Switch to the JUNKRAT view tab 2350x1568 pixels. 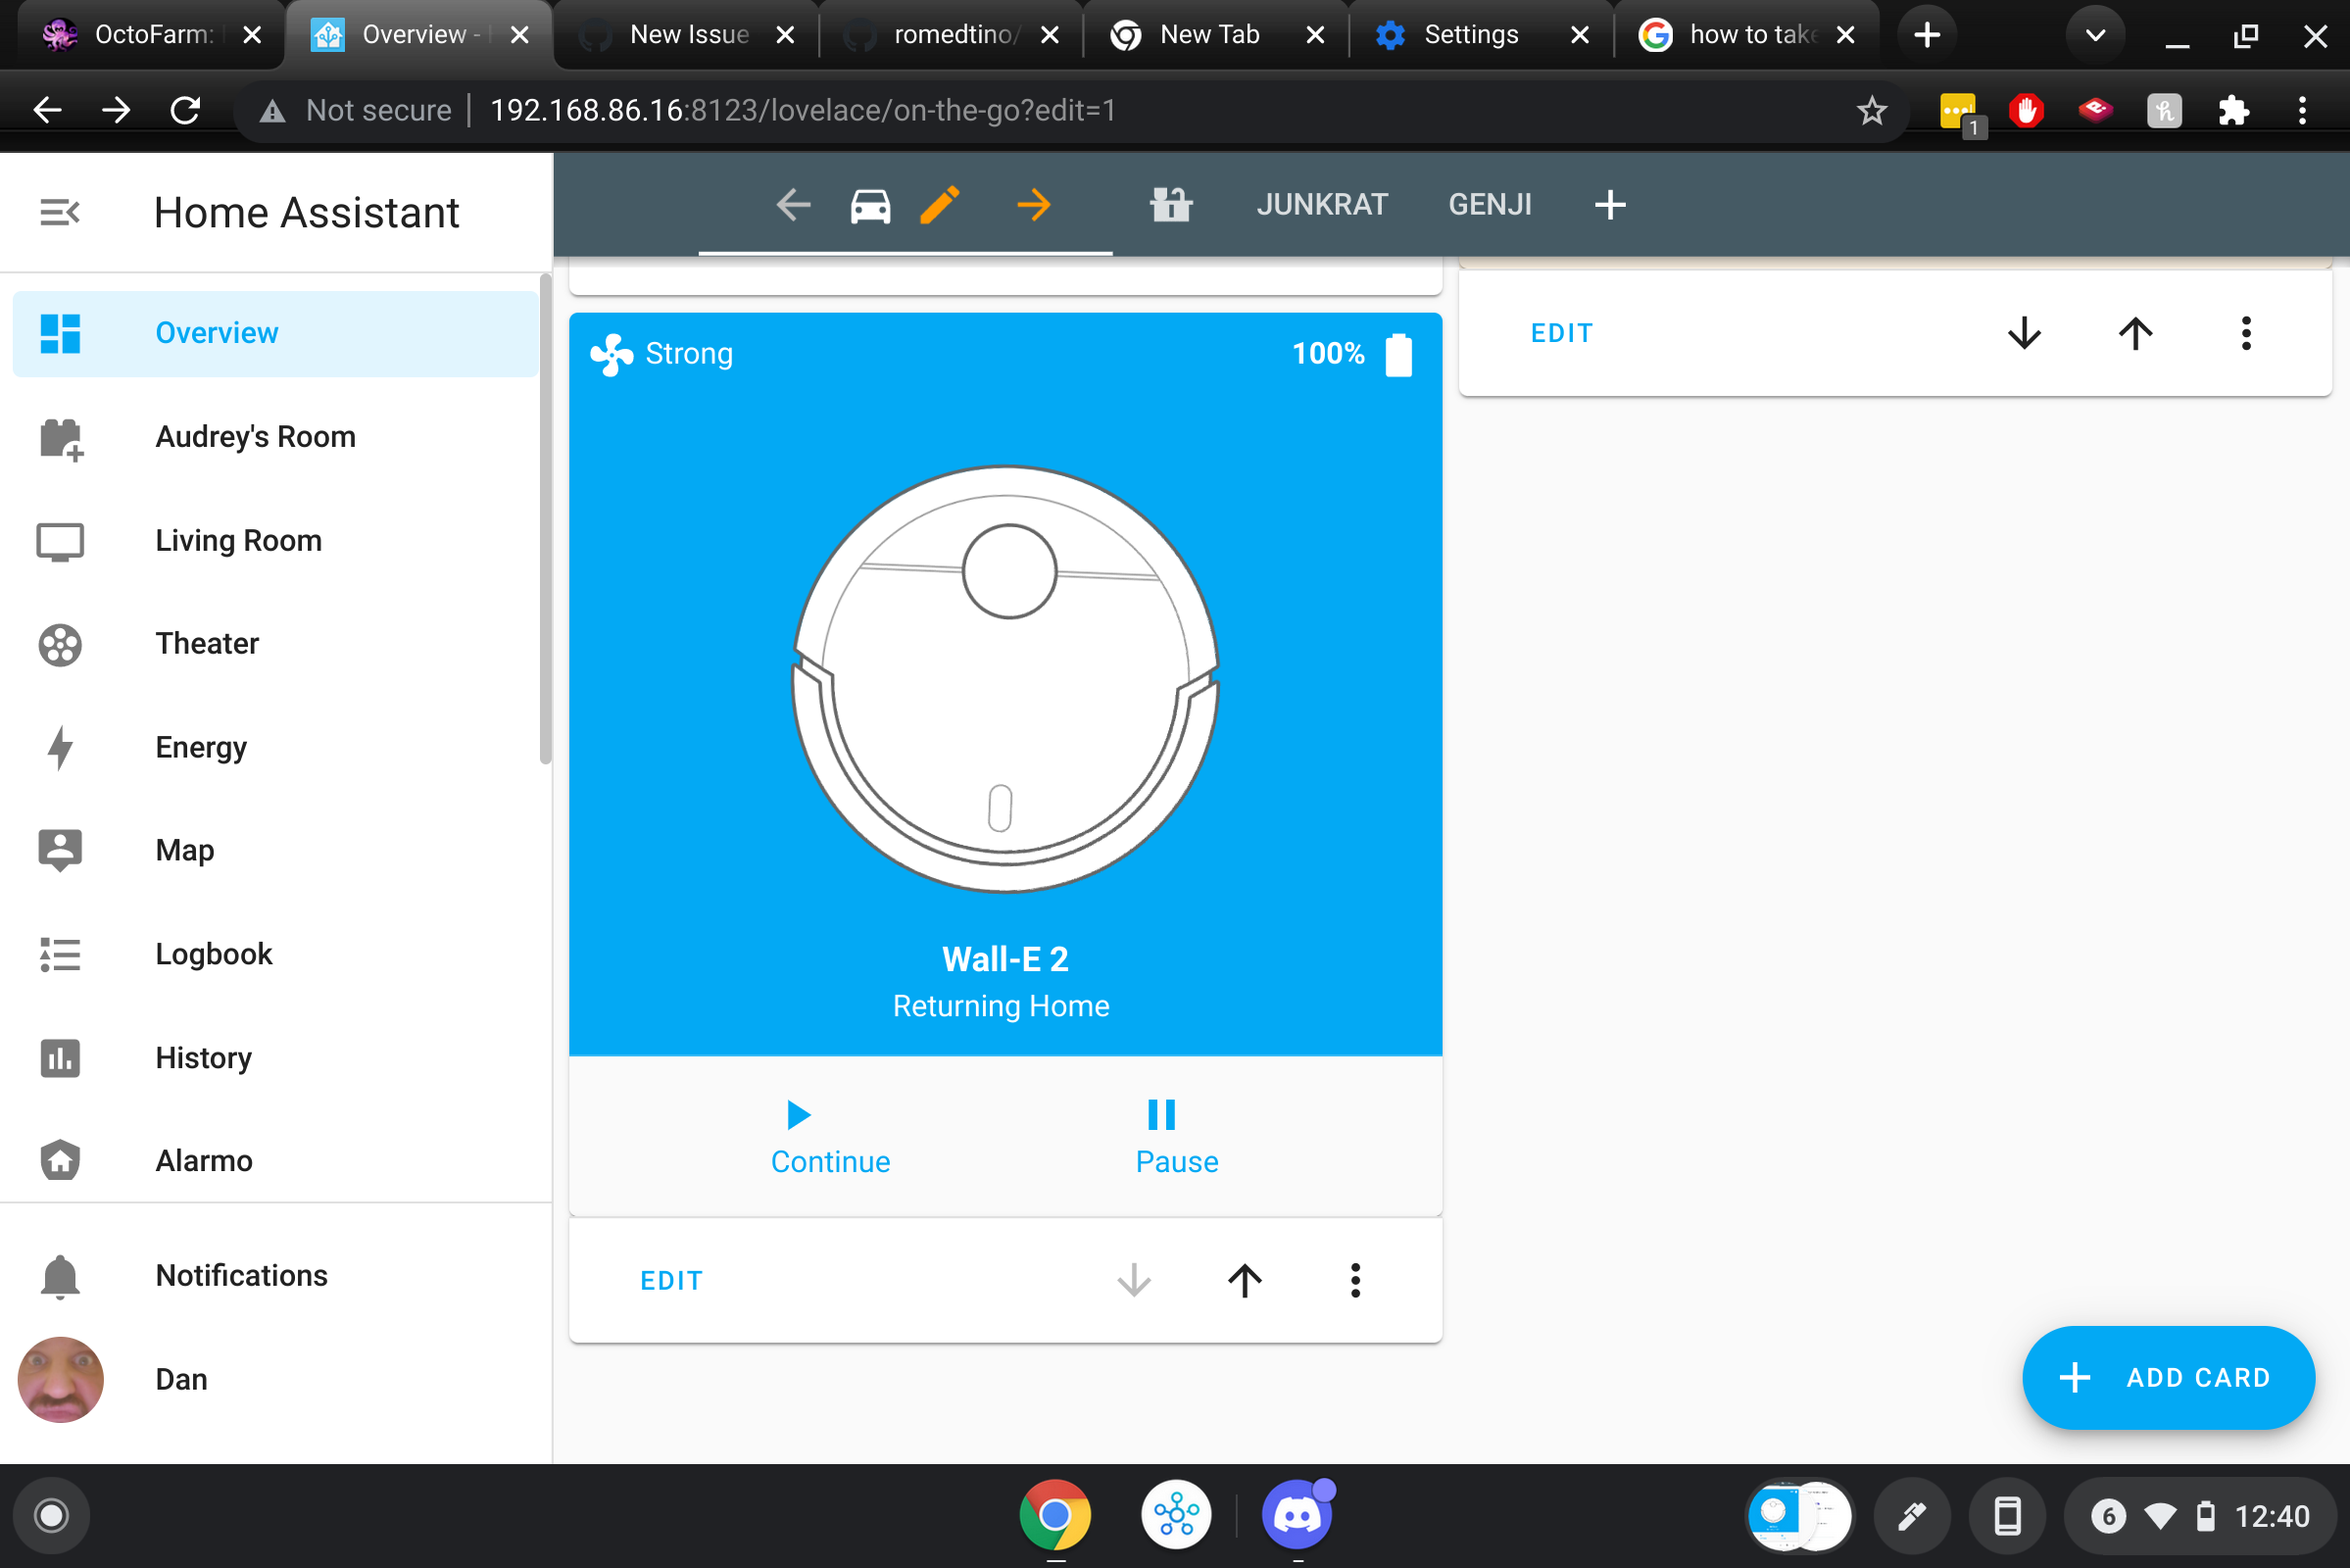coord(1322,204)
